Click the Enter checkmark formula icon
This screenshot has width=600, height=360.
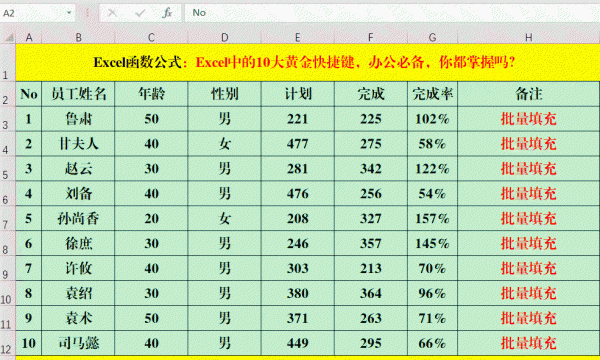(140, 13)
